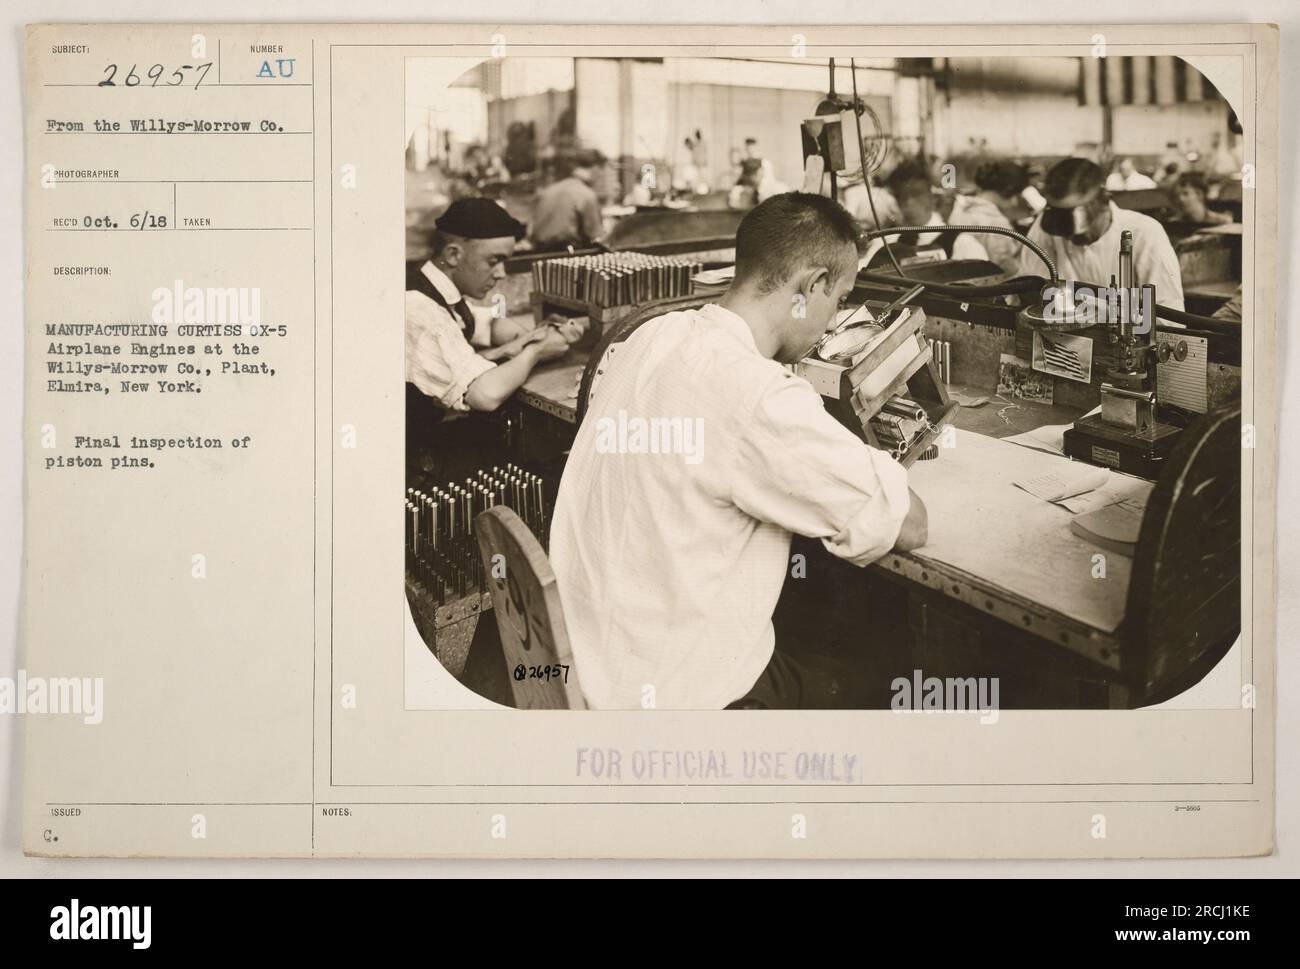
Task: Click the received date 'Oct. 6/18'
Action: pos(125,222)
